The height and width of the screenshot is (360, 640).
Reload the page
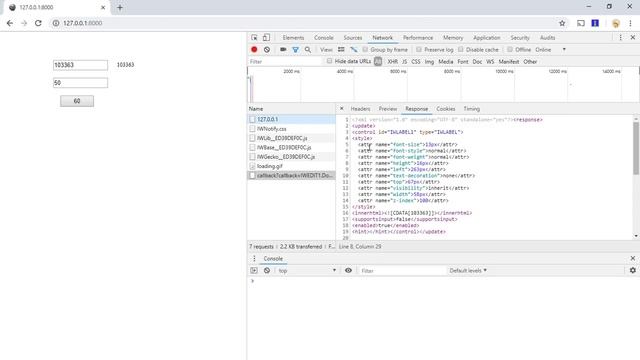(x=38, y=23)
